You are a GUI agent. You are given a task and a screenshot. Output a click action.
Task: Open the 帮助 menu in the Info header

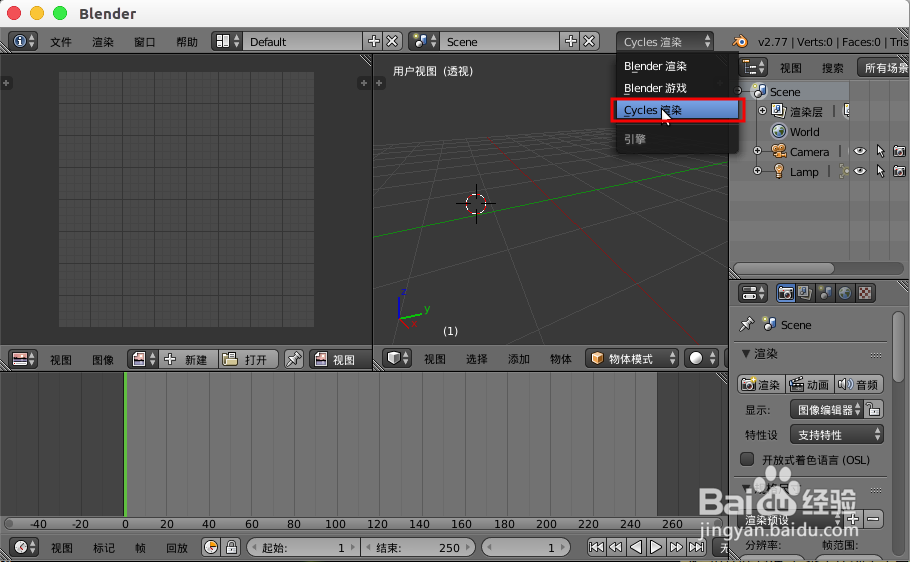click(187, 42)
